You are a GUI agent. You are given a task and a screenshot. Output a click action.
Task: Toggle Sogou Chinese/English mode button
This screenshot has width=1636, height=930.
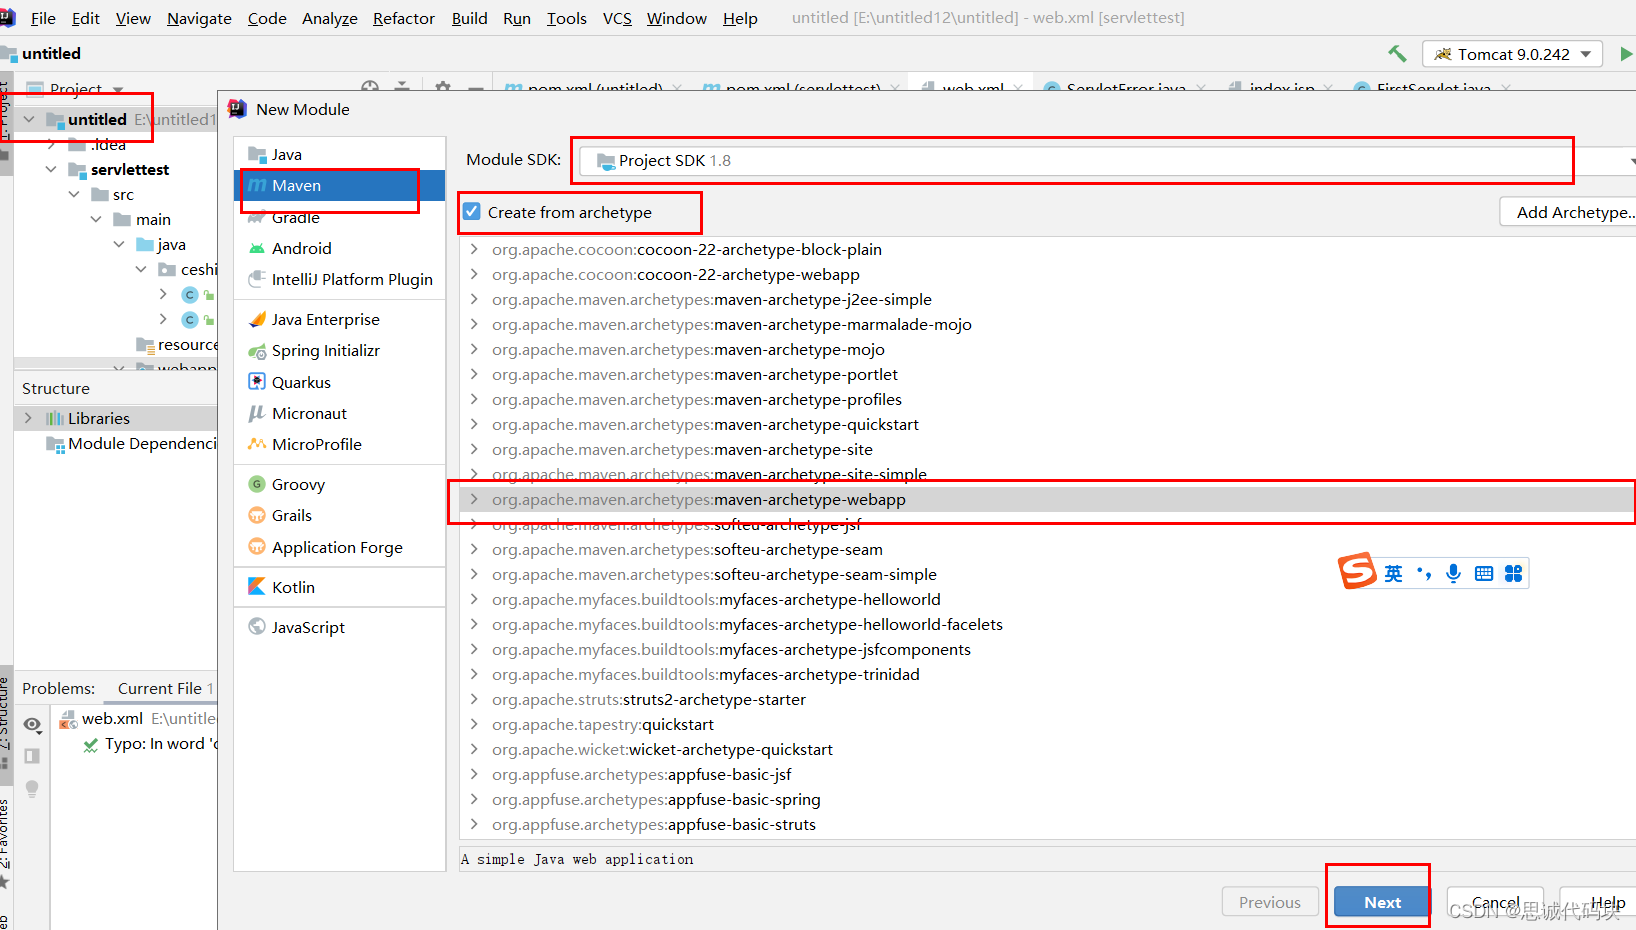pos(1394,573)
